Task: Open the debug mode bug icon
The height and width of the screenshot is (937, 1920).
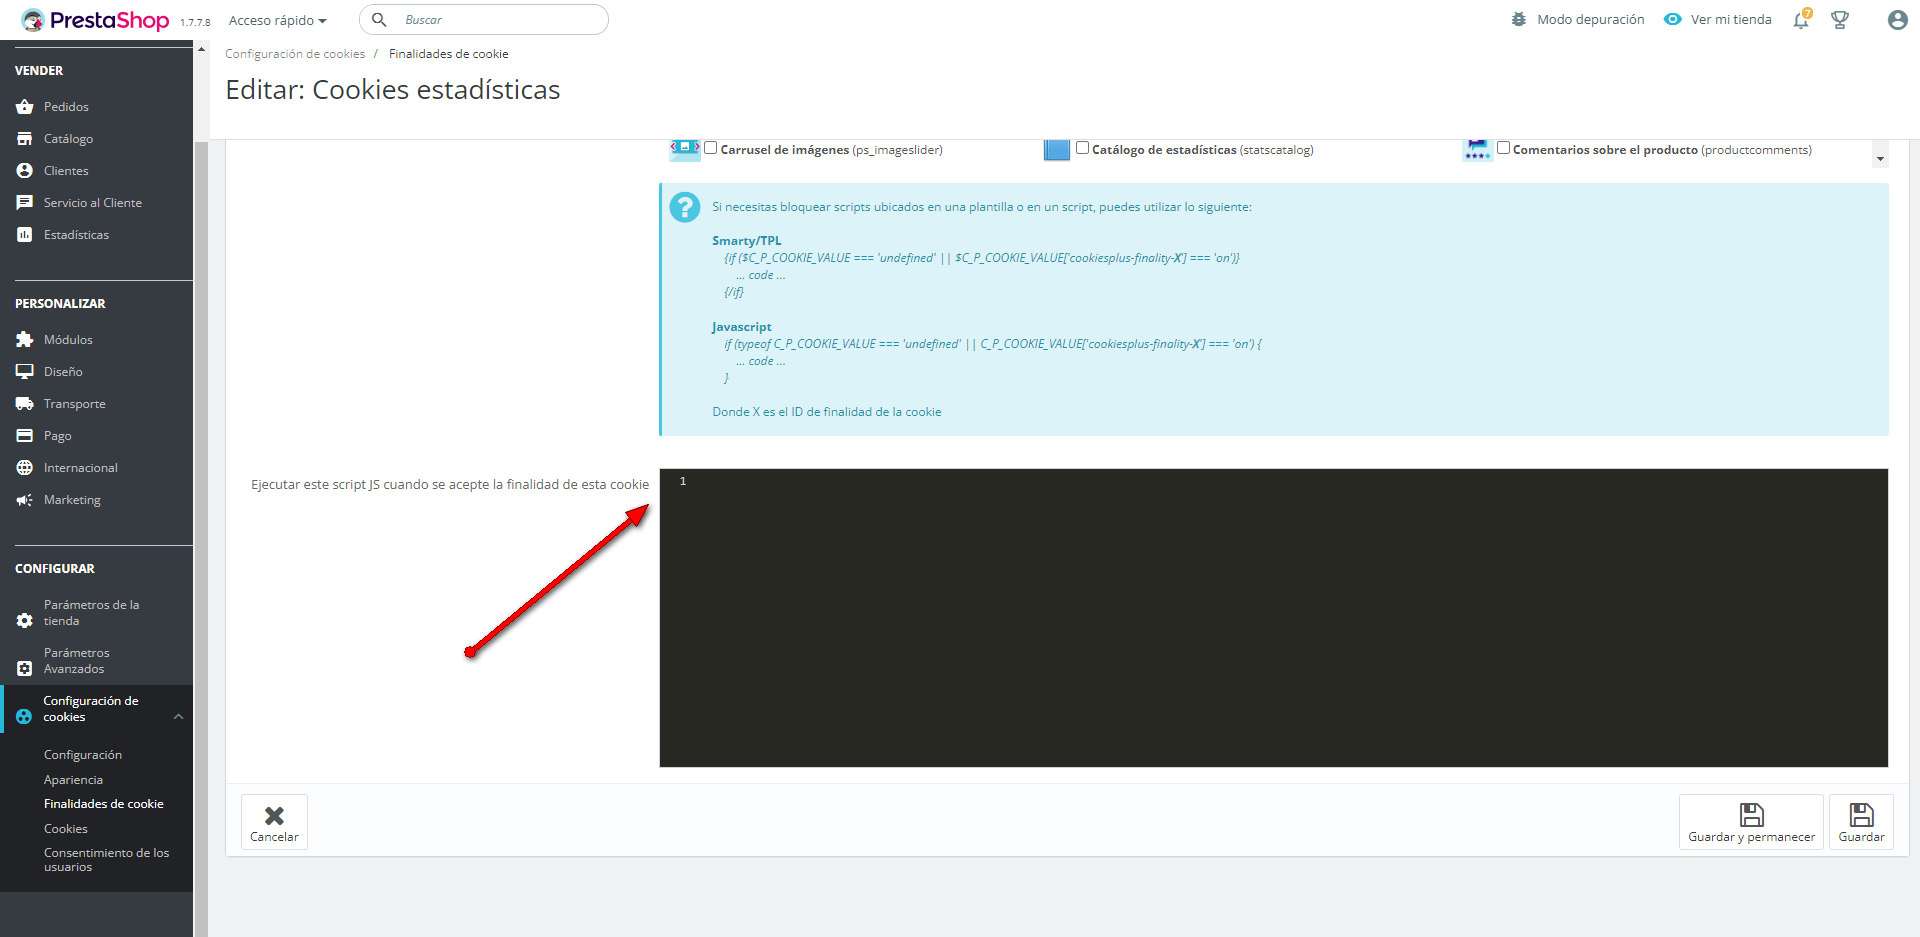Action: click(1519, 19)
